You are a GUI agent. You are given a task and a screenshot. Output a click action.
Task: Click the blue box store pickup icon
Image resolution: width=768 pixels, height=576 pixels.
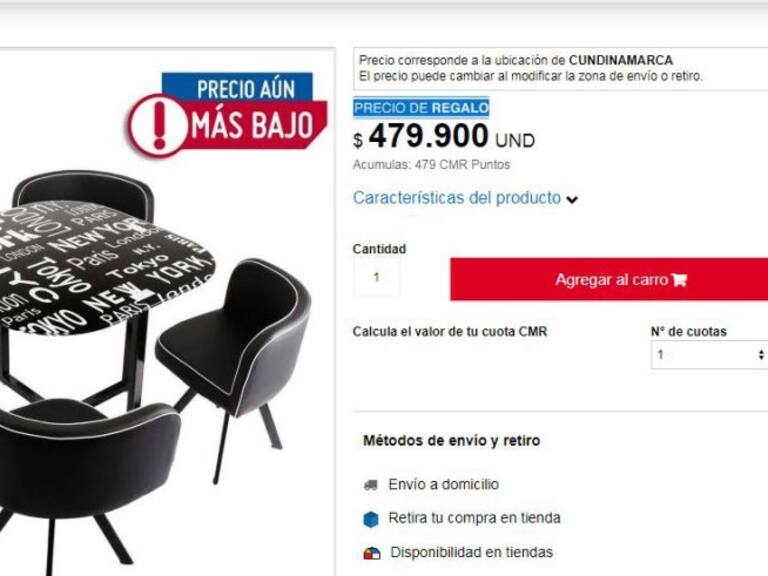coord(371,519)
